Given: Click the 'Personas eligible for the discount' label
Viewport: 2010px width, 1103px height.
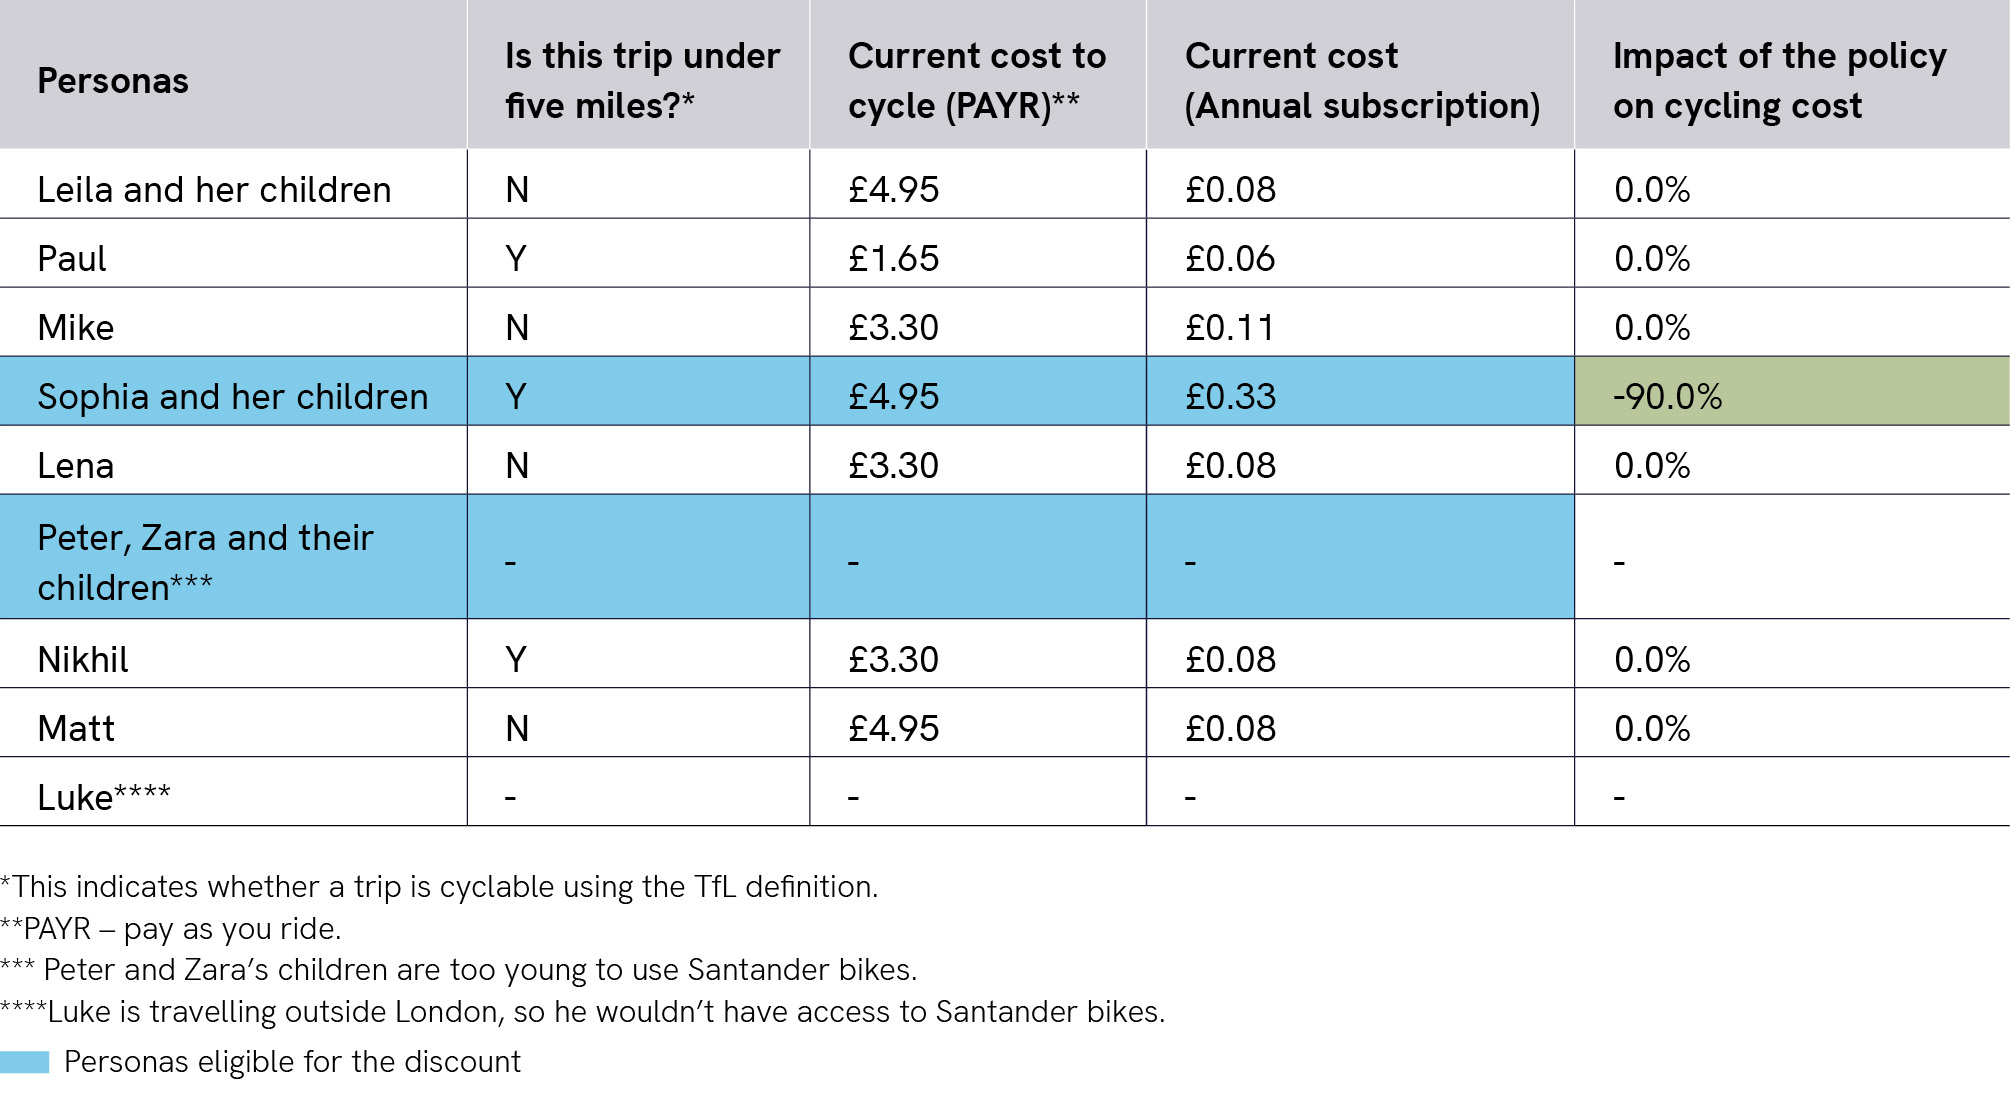Looking at the screenshot, I should point(292,1062).
